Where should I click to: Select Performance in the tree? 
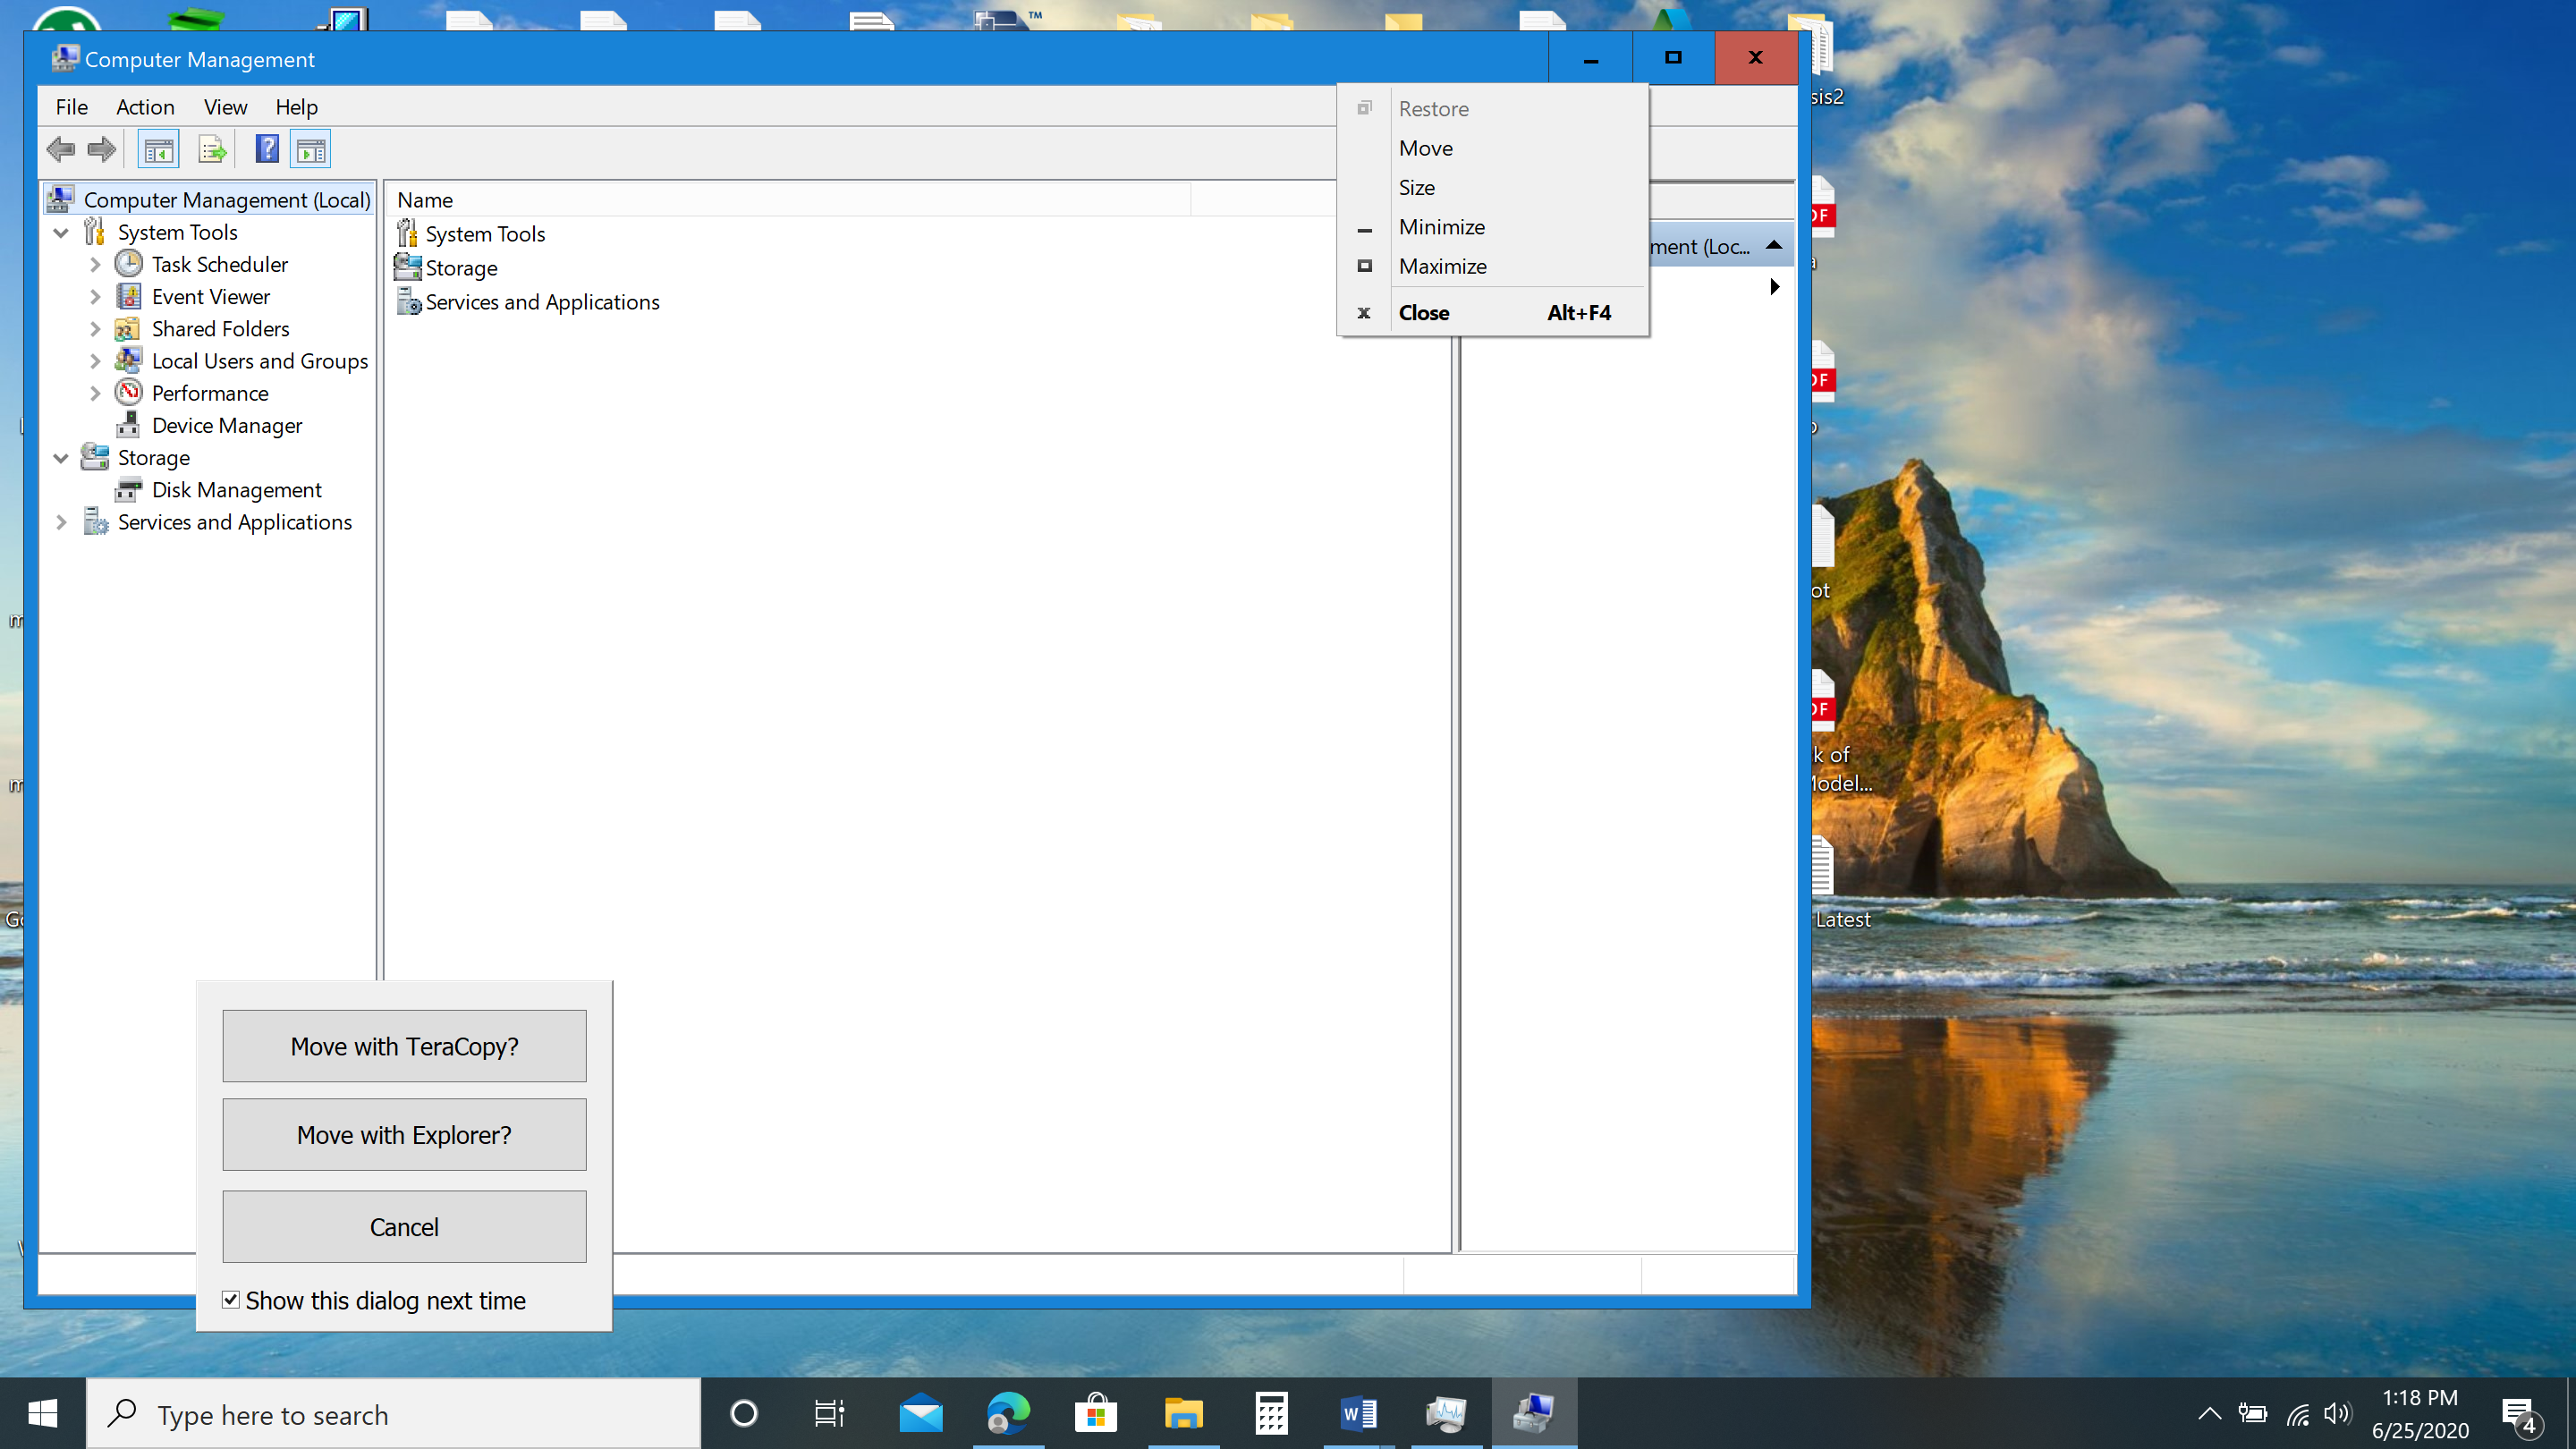210,393
